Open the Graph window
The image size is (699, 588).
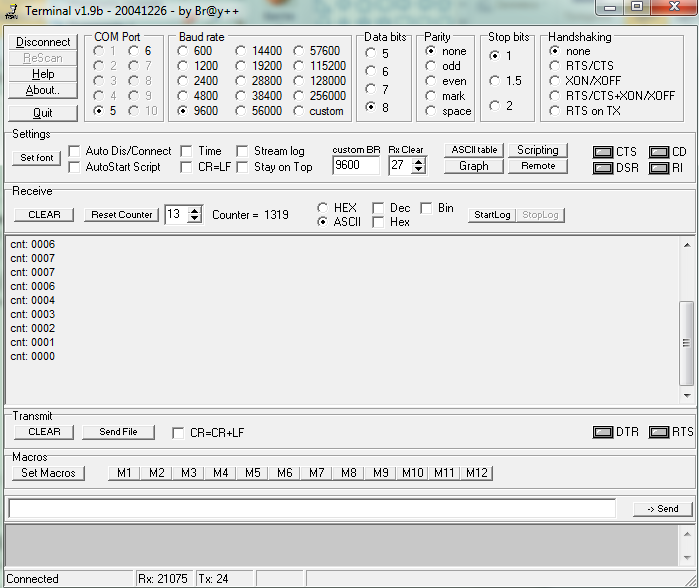[474, 166]
